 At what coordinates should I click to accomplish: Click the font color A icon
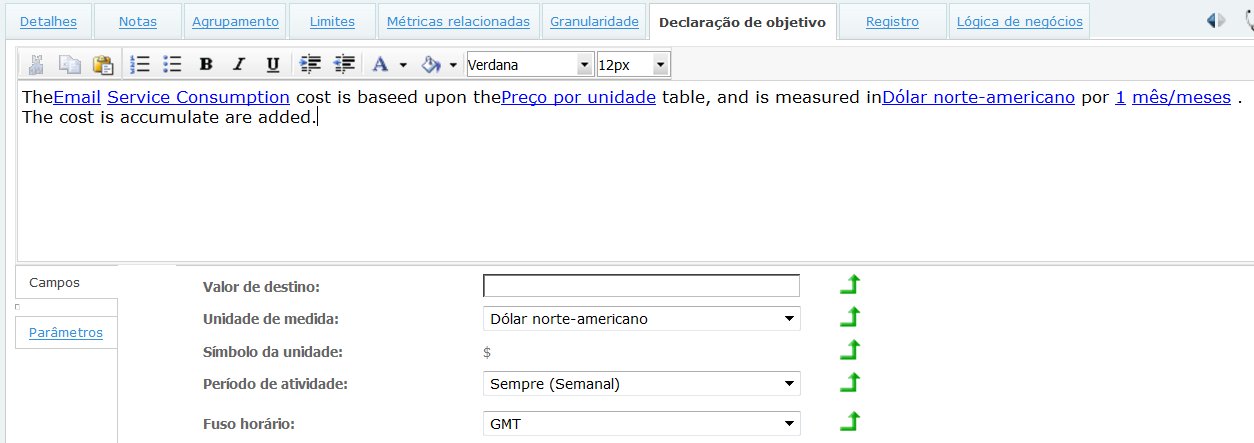pos(380,65)
